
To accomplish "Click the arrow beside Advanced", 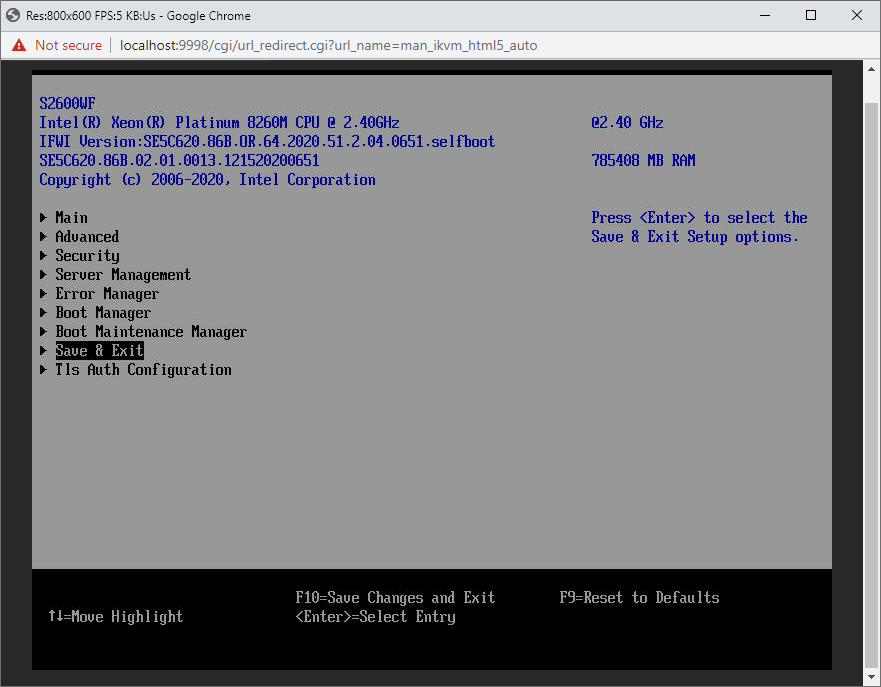I will point(43,236).
